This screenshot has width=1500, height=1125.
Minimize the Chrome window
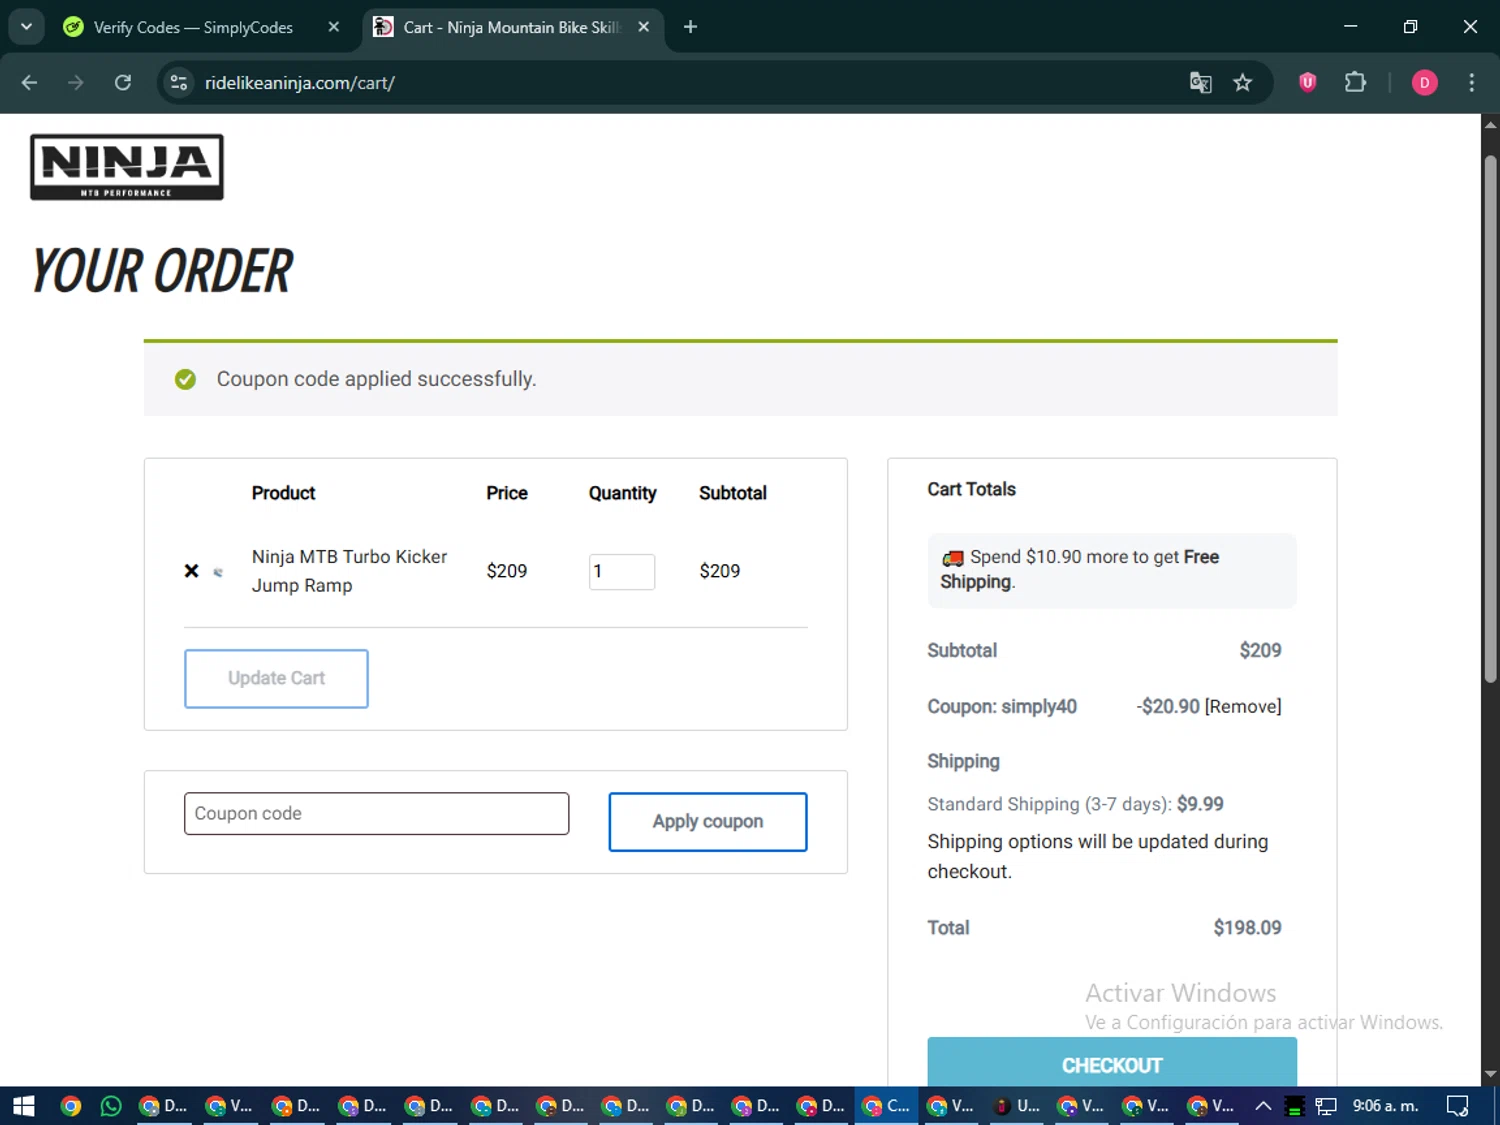[x=1350, y=27]
